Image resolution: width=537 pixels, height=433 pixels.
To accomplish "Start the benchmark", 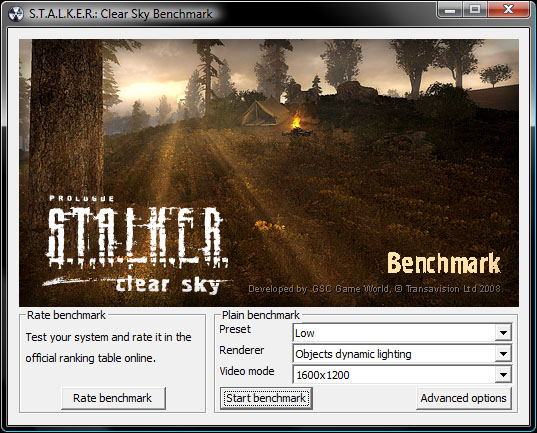I will 266,398.
